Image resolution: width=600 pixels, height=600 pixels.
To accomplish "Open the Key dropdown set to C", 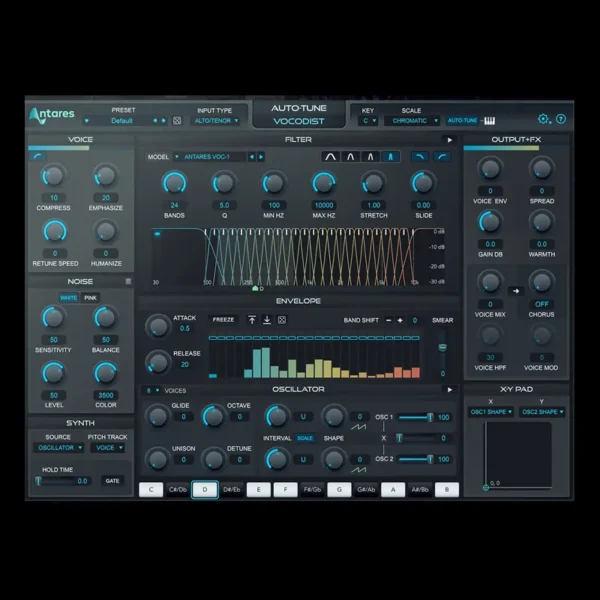I will point(368,121).
